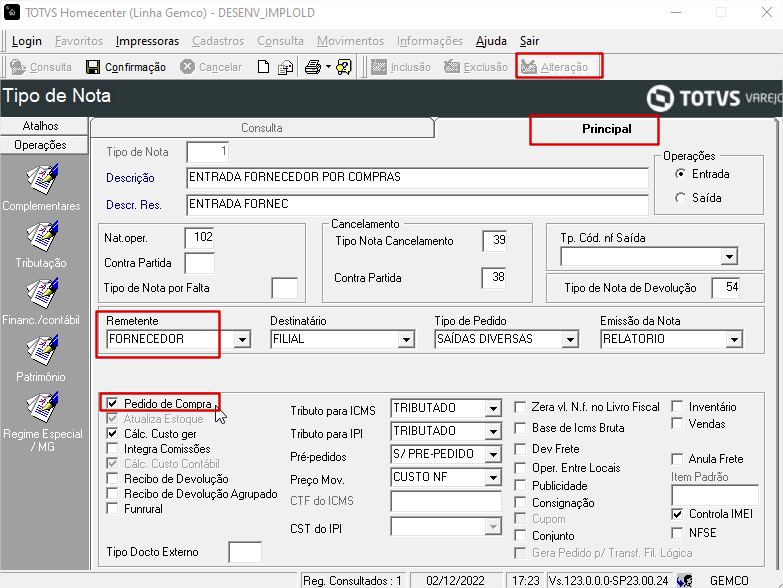This screenshot has height=588, width=783.
Task: Click the Descrição input field
Action: [x=417, y=178]
